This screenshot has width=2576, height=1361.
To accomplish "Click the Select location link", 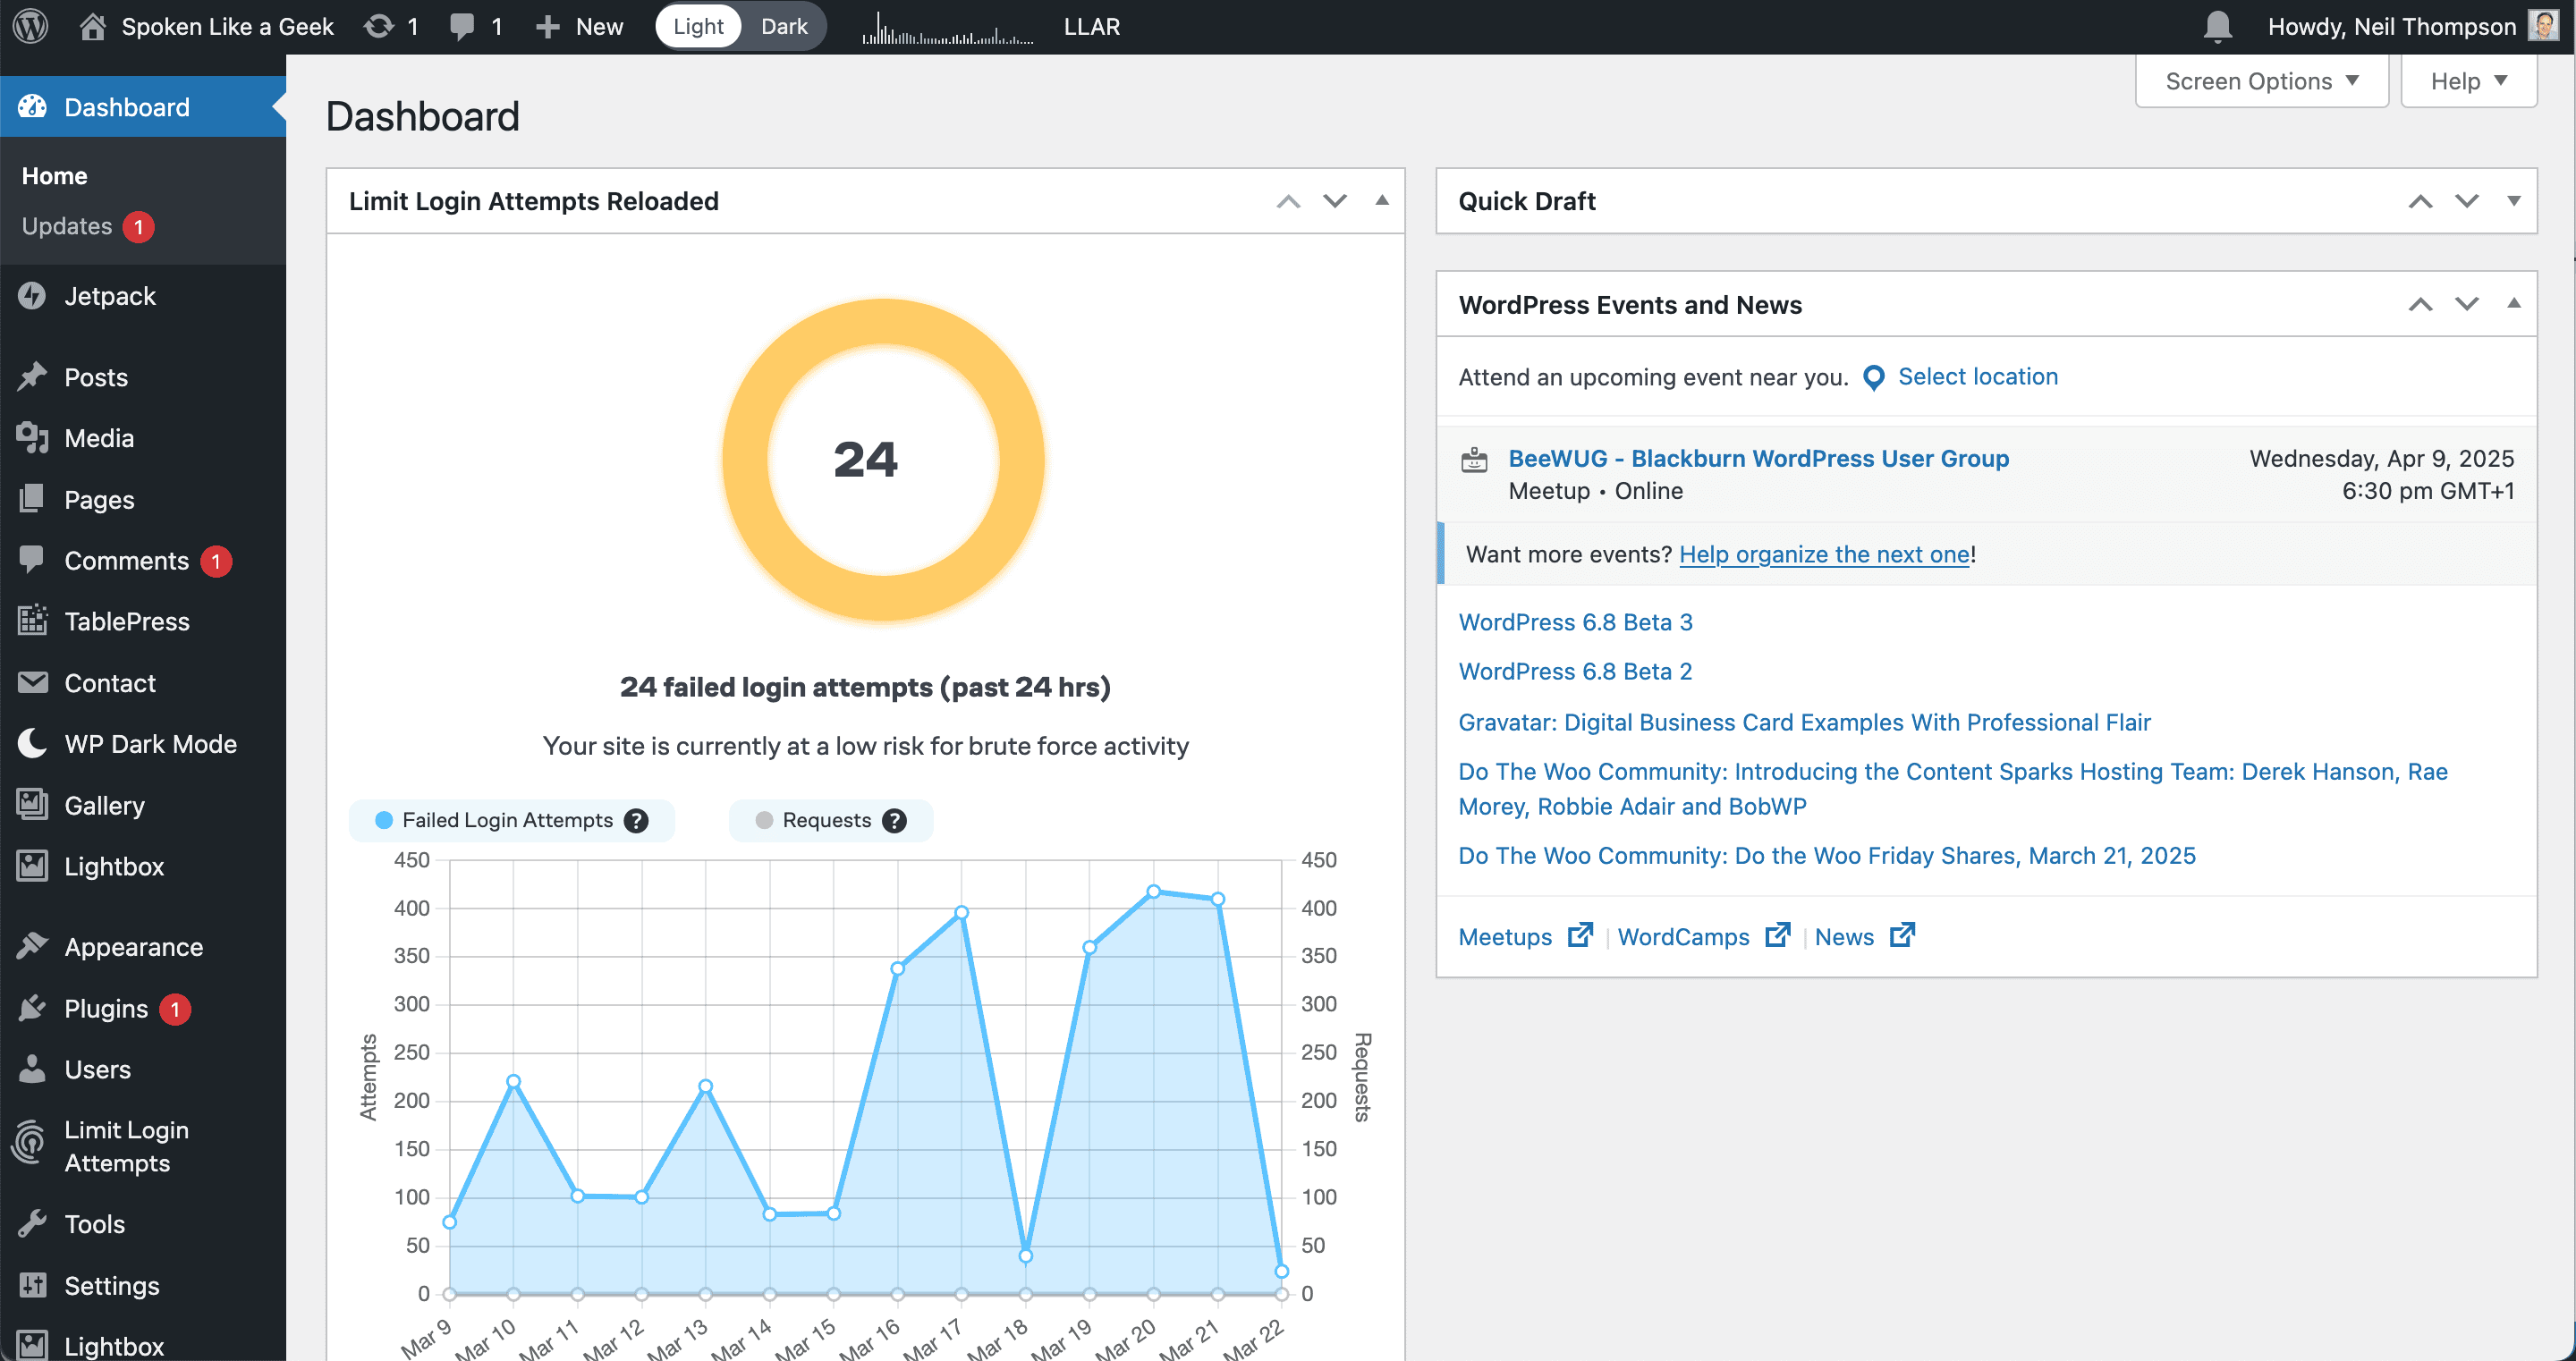I will click(1977, 376).
